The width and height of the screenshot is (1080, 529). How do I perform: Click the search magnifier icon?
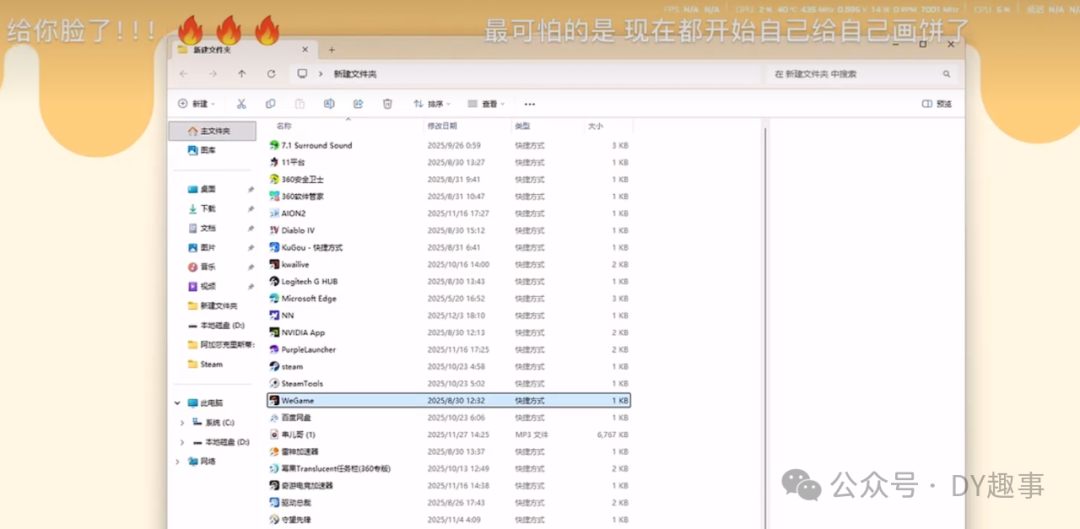point(946,74)
